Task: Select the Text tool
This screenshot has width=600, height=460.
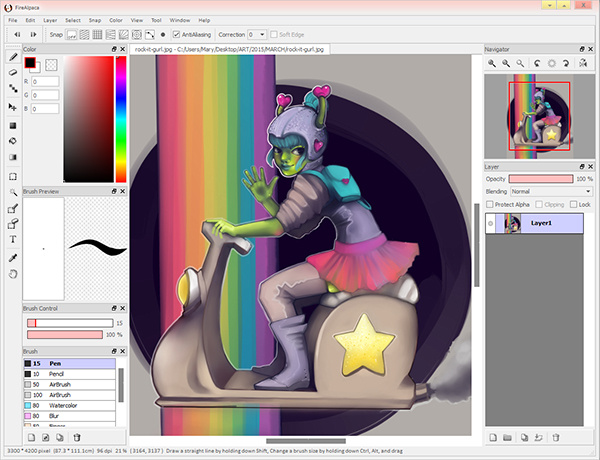Action: (13, 240)
